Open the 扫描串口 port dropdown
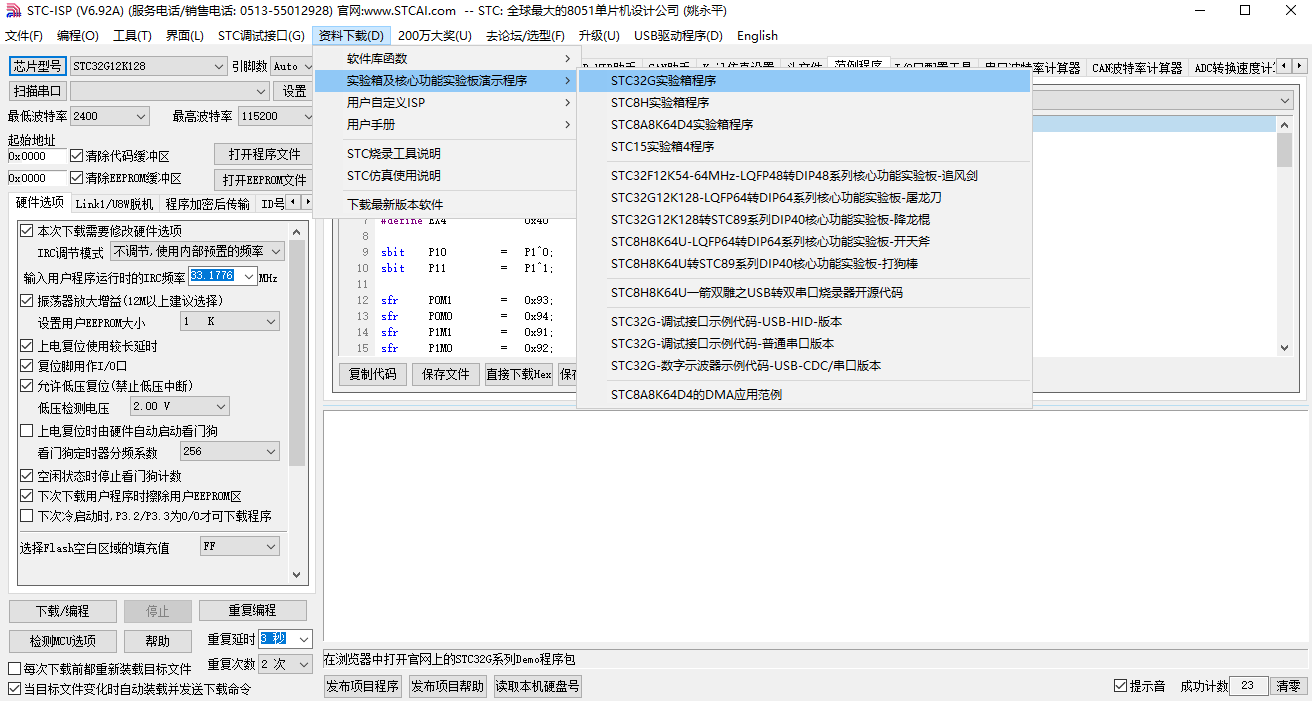Viewport: 1312px width, 701px height. click(168, 91)
